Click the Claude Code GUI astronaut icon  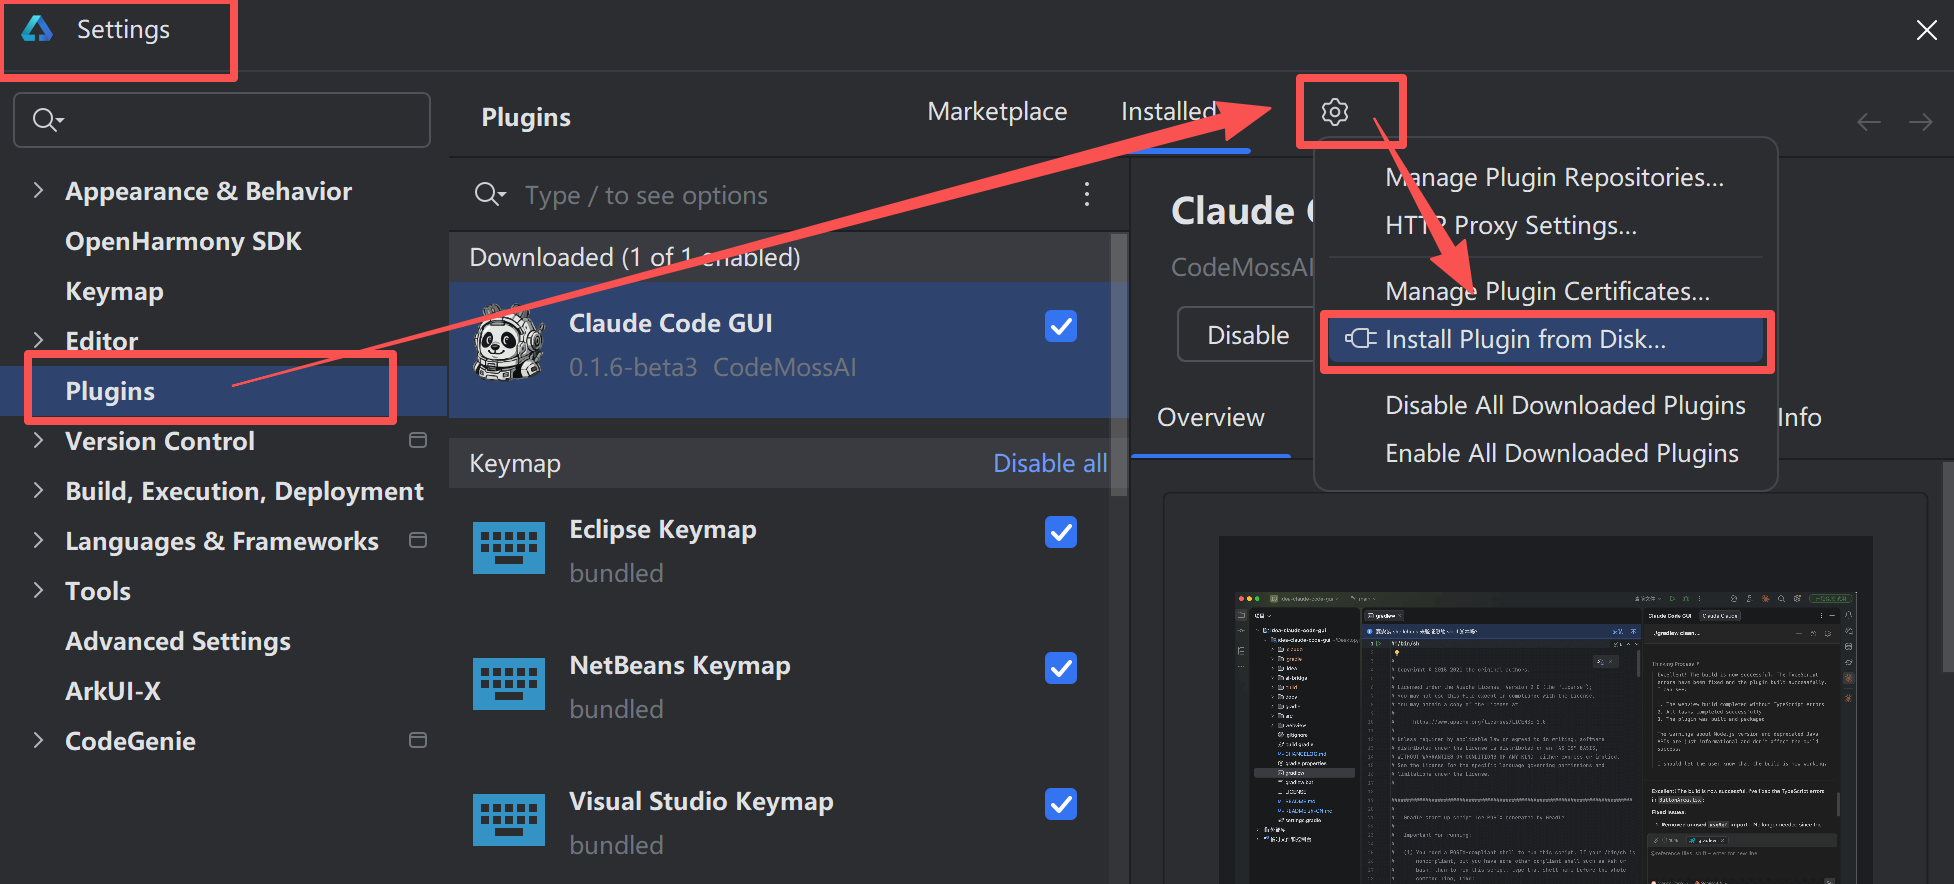pyautogui.click(x=509, y=343)
